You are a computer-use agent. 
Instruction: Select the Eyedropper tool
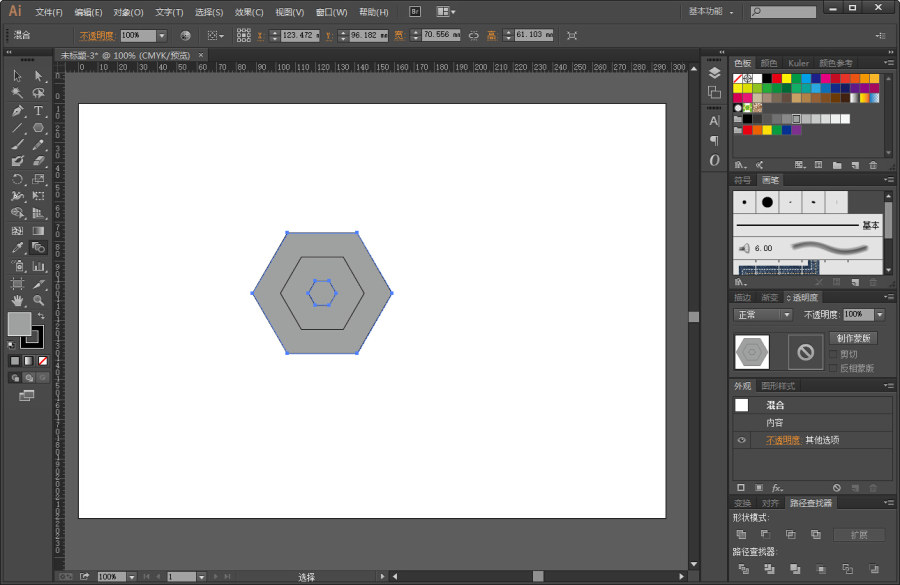point(17,247)
